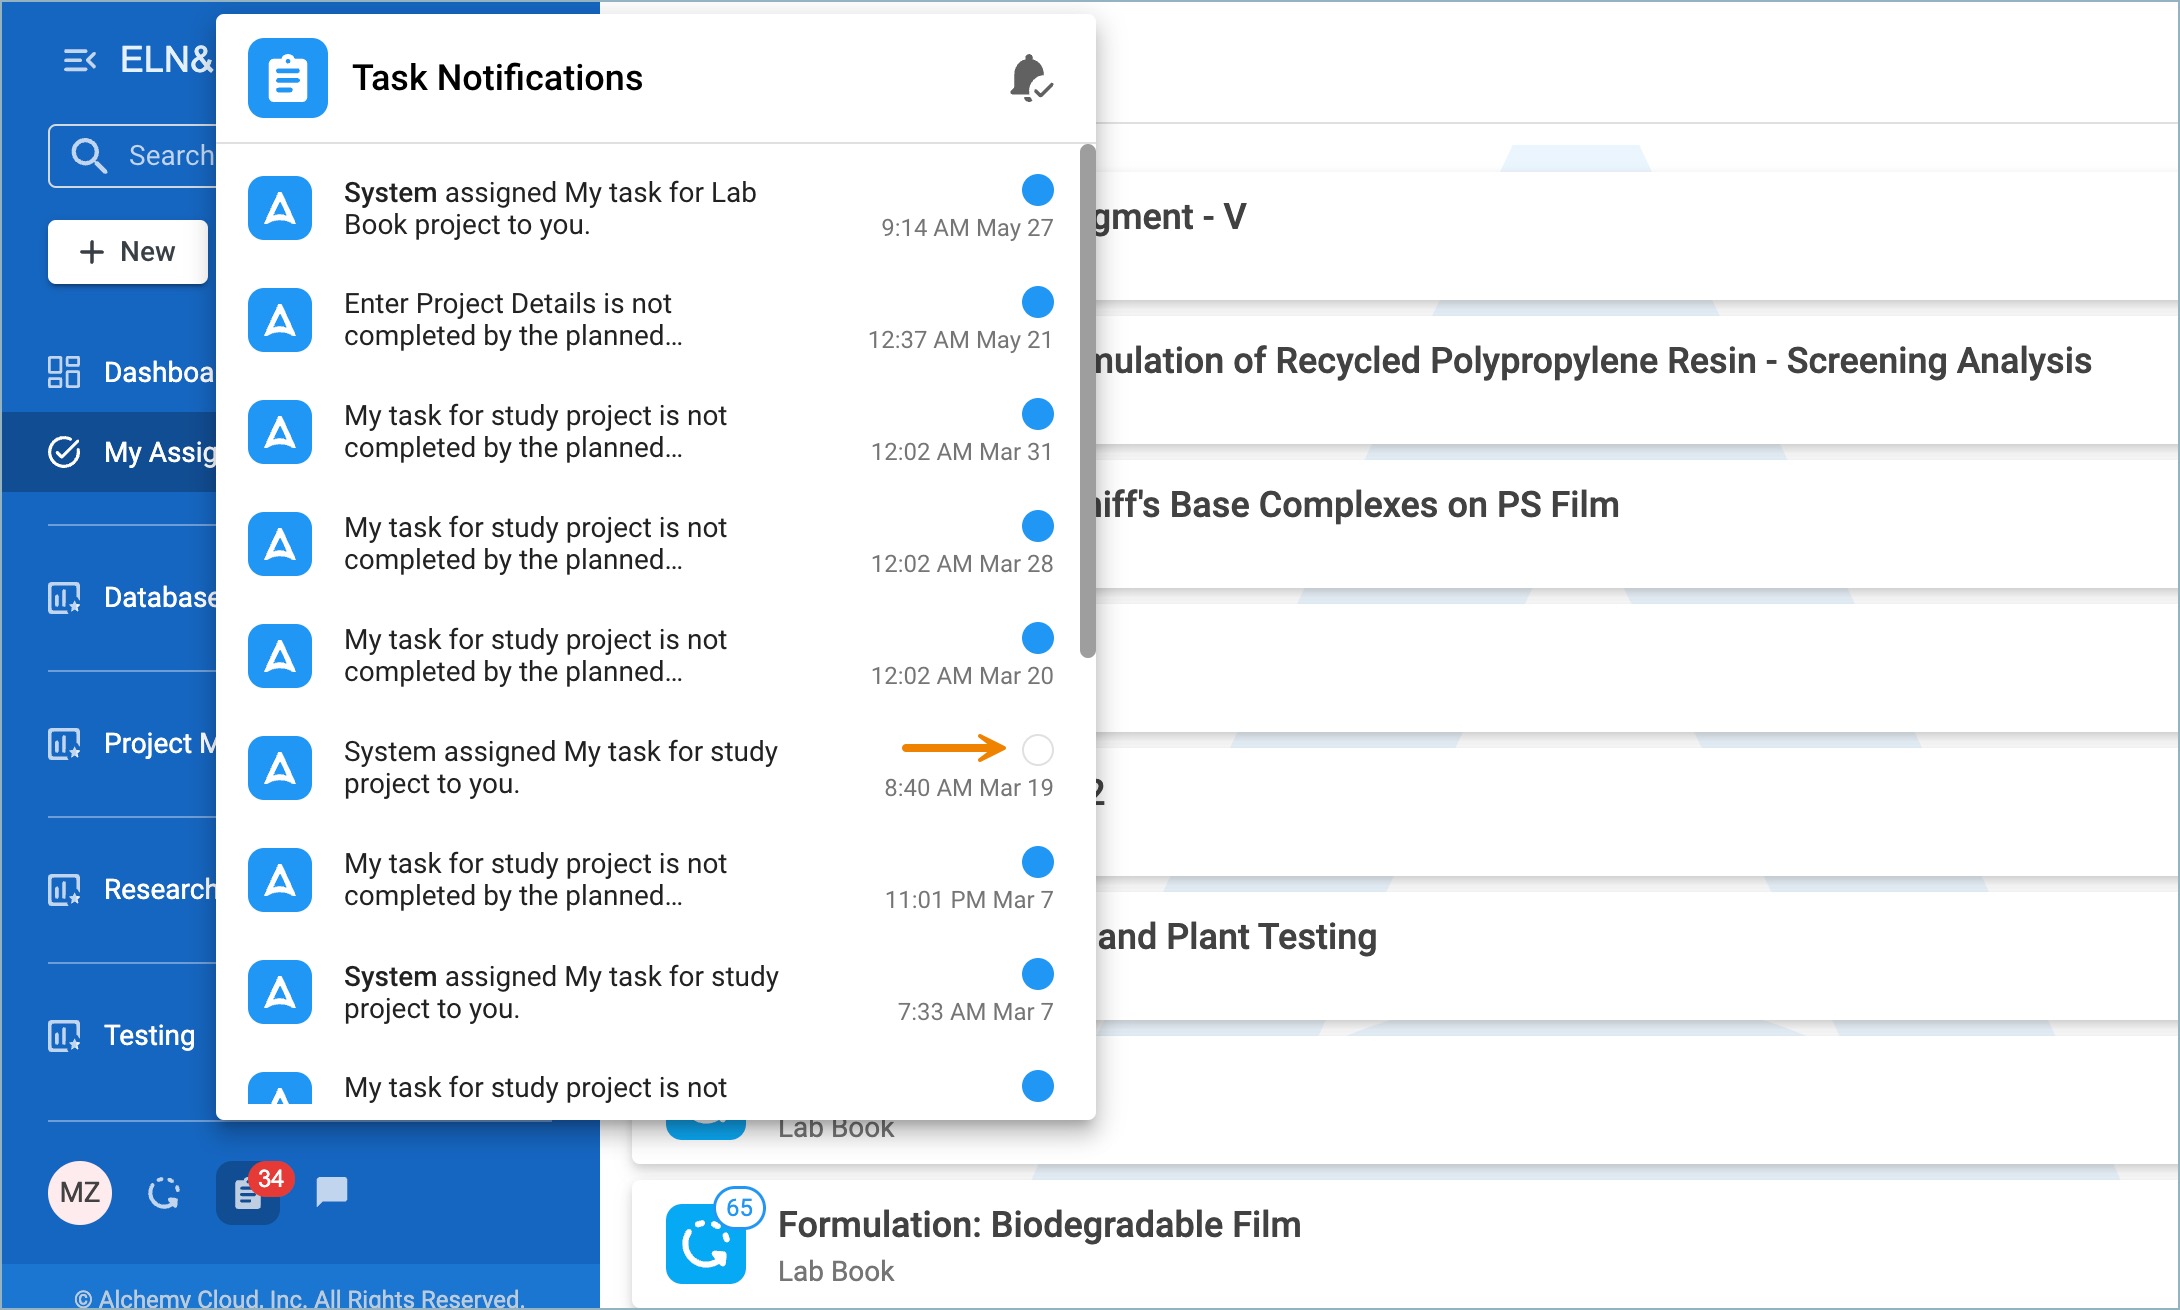Click the Research sidebar icon
Image resolution: width=2180 pixels, height=1310 pixels.
[64, 890]
